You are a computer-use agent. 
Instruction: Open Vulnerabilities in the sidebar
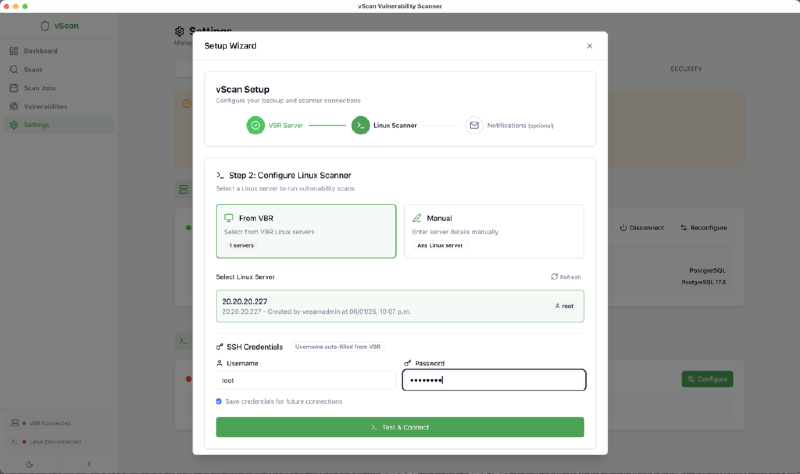pos(59,106)
